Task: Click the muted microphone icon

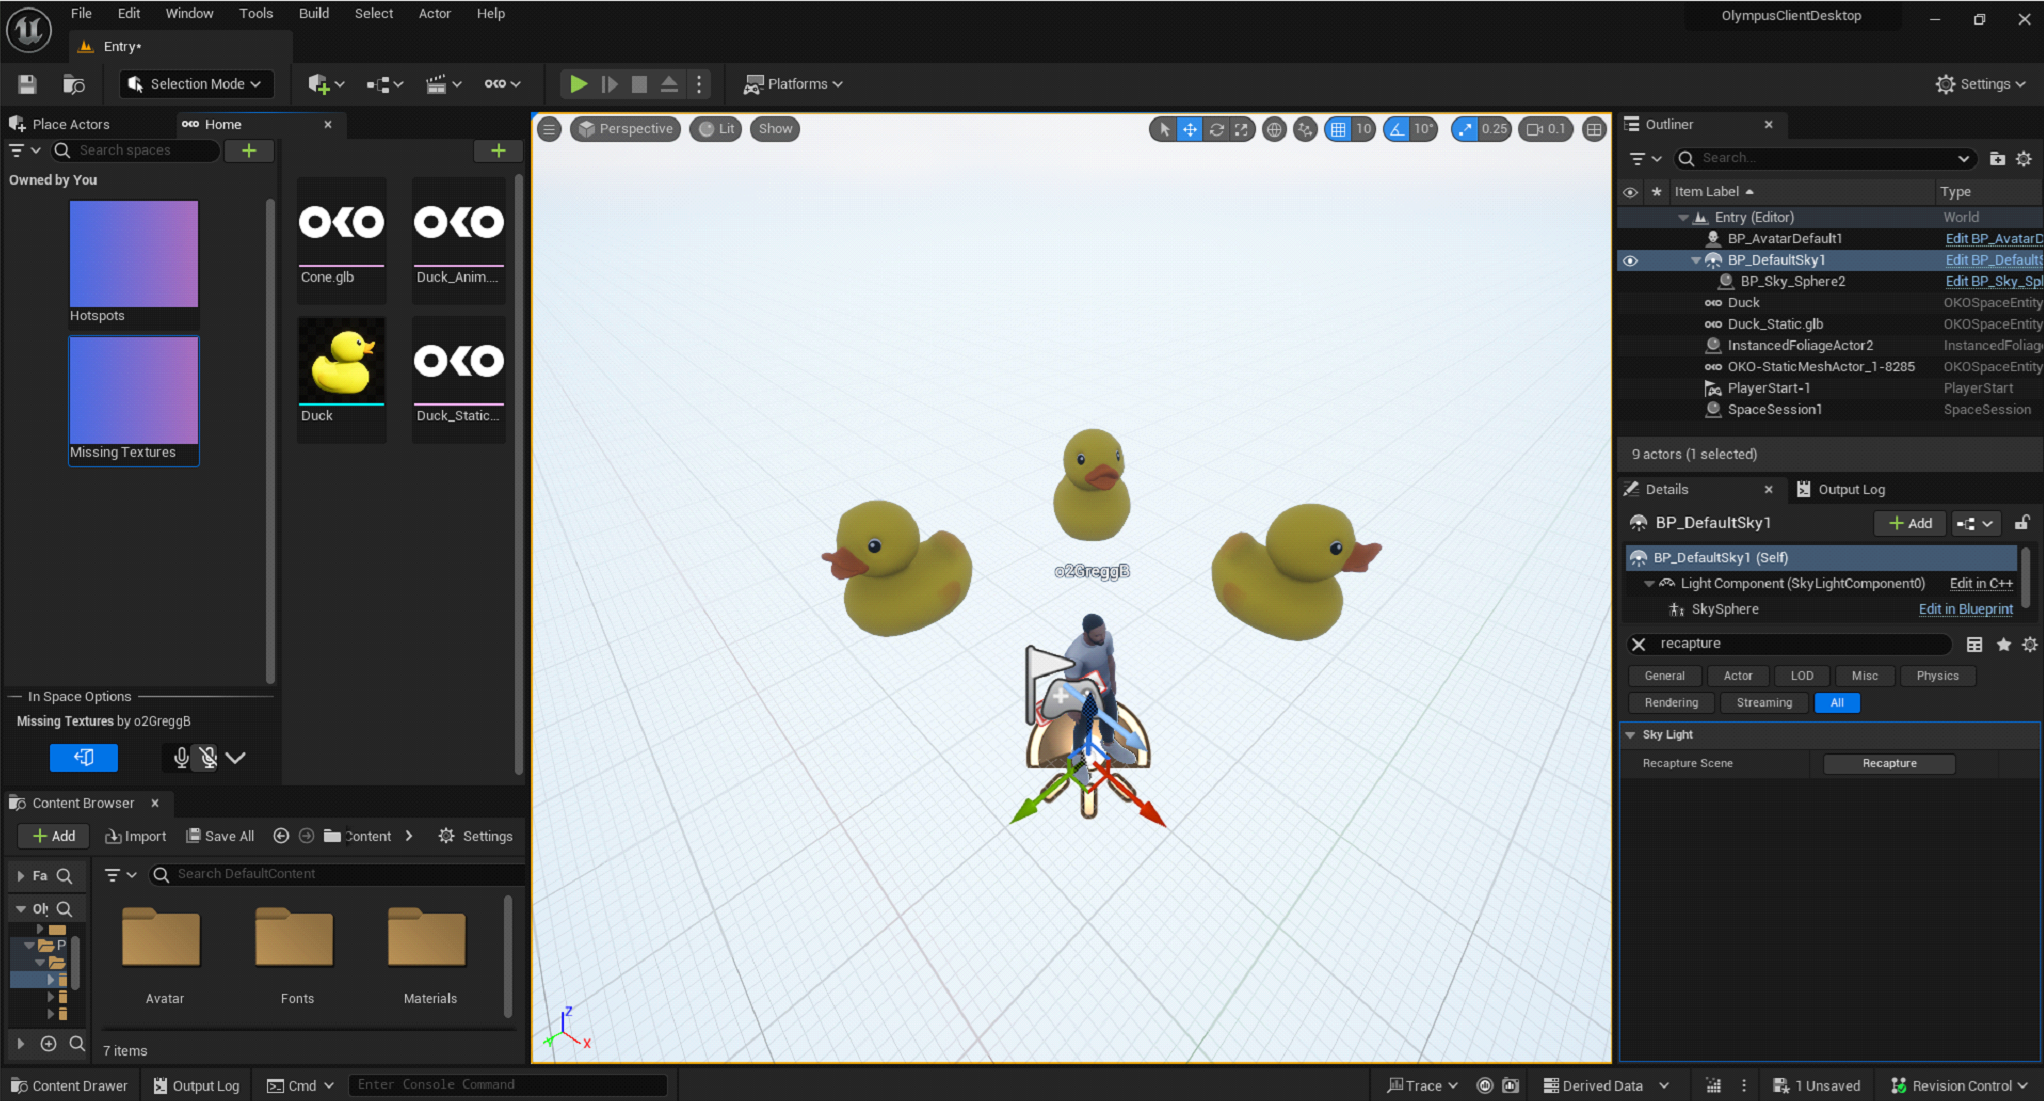Action: (208, 758)
